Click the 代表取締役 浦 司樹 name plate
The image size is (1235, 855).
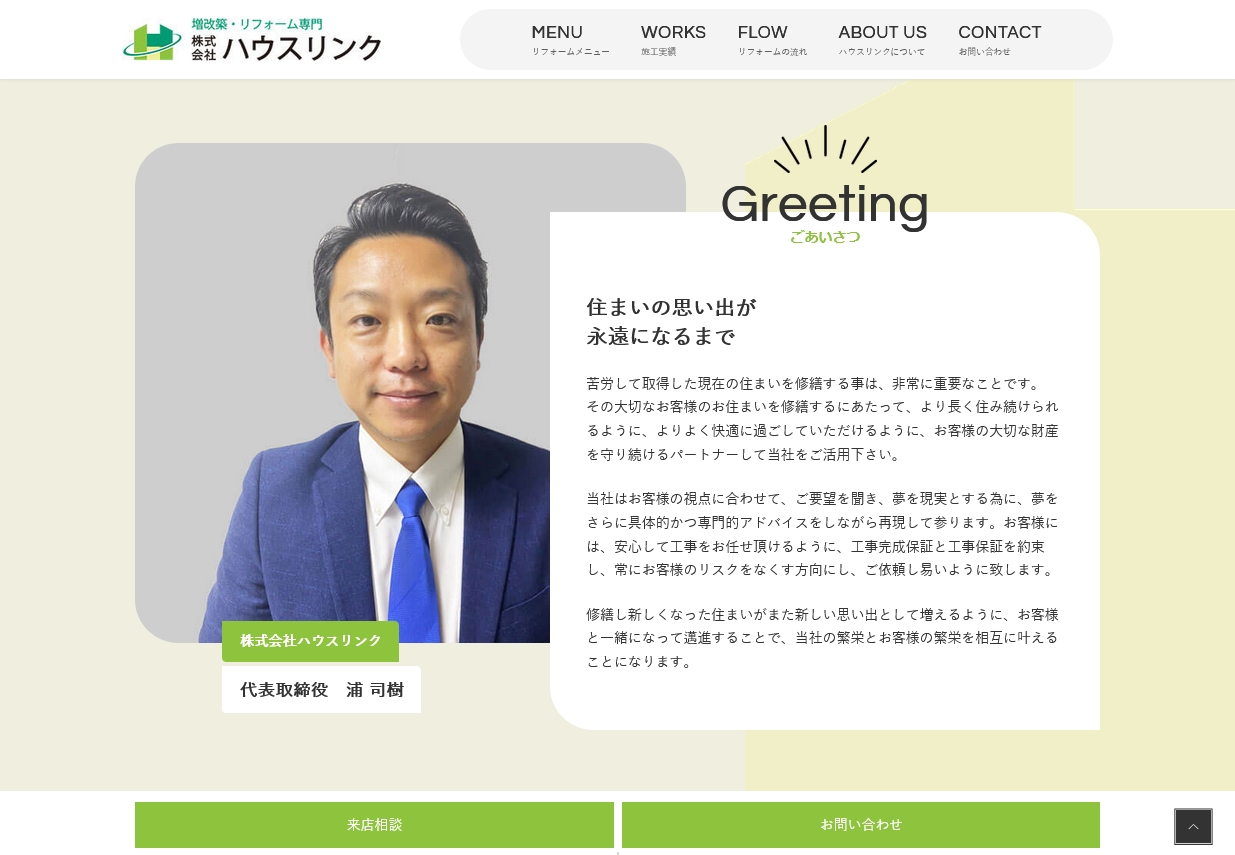(321, 689)
